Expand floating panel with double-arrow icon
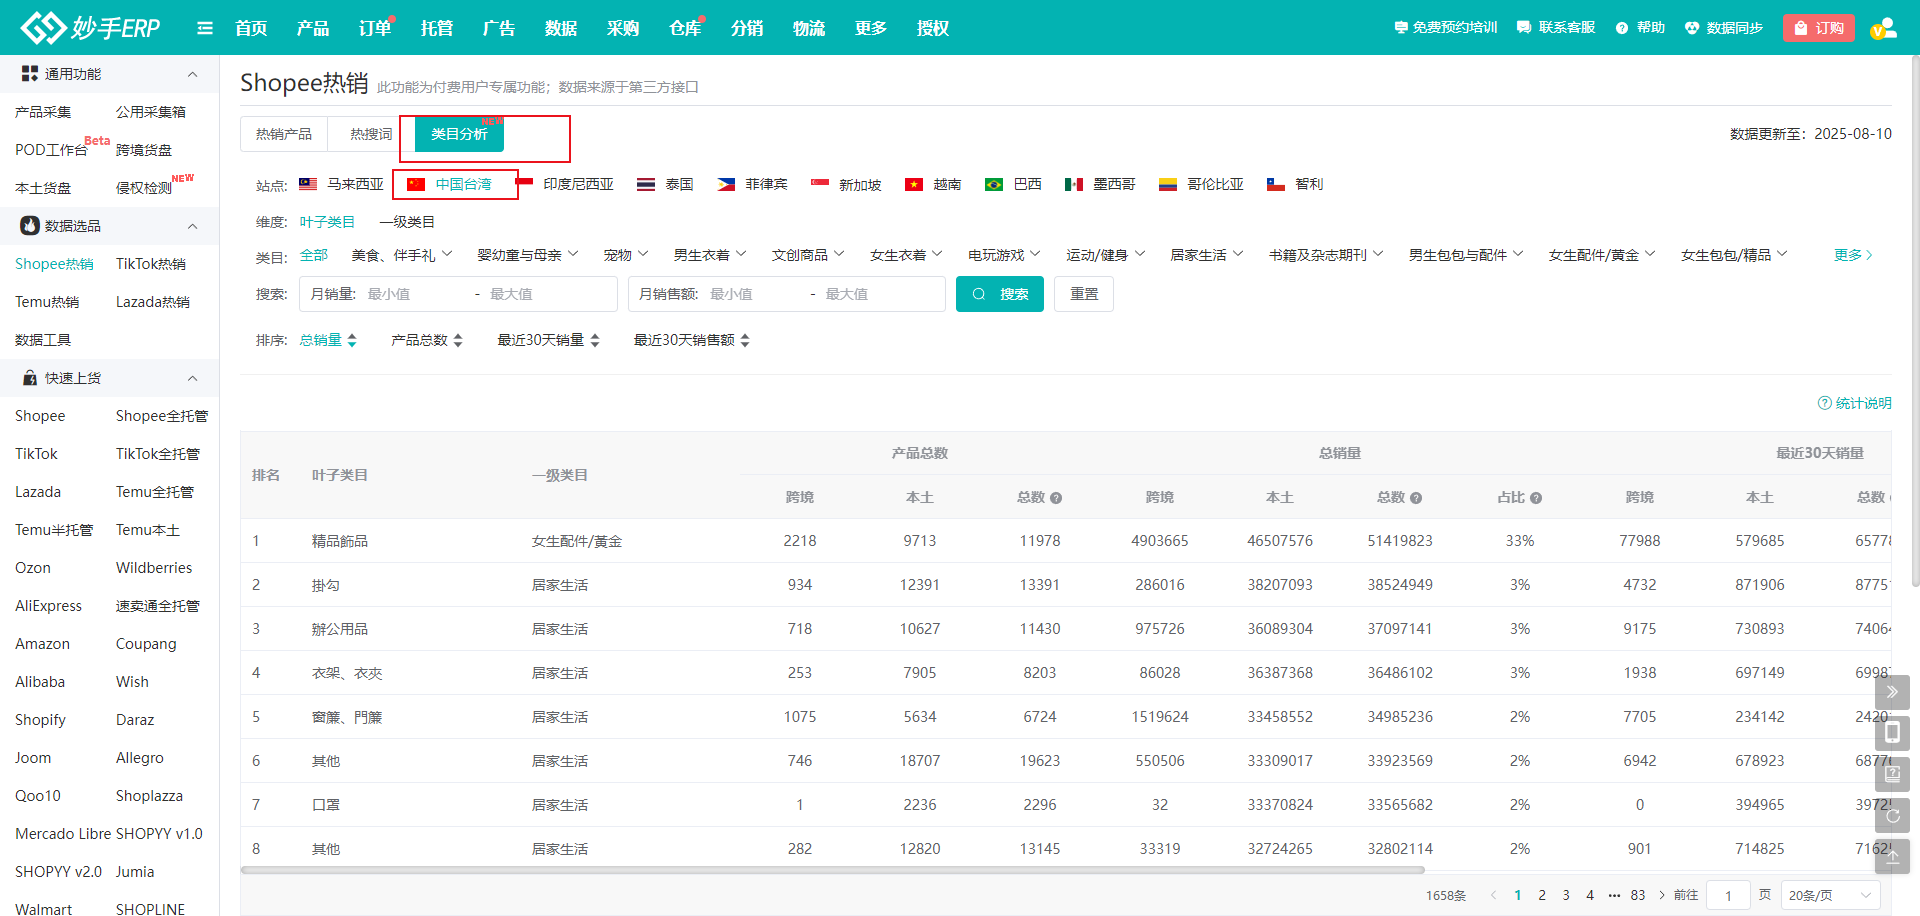 (x=1892, y=692)
